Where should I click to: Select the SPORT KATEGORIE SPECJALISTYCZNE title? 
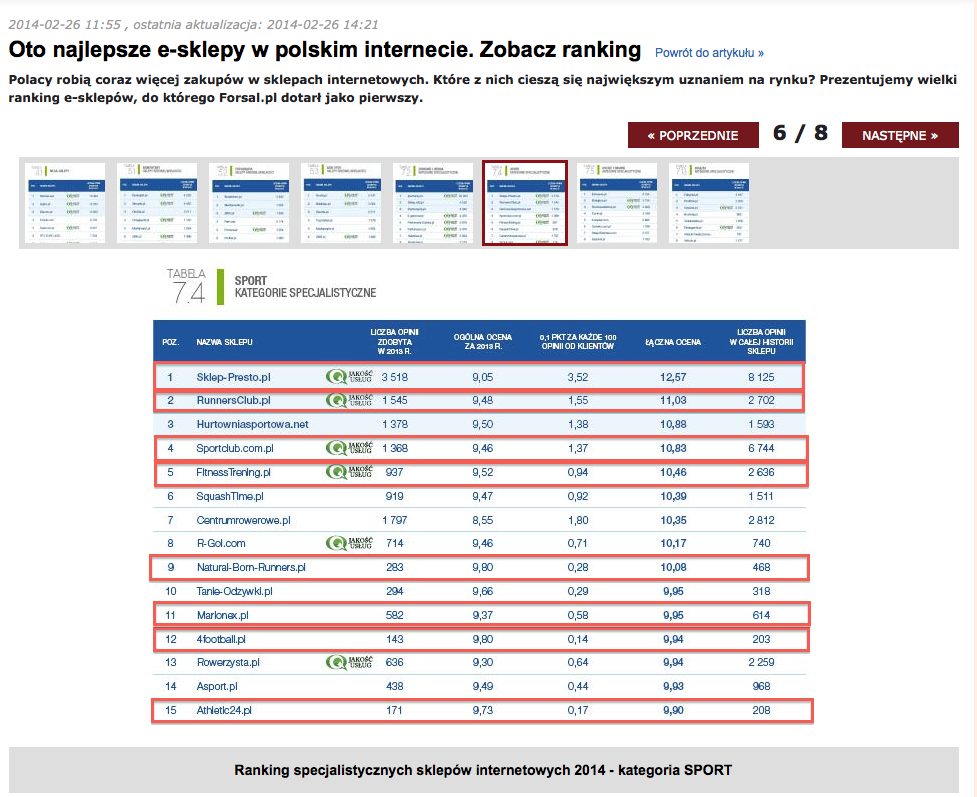coord(305,287)
